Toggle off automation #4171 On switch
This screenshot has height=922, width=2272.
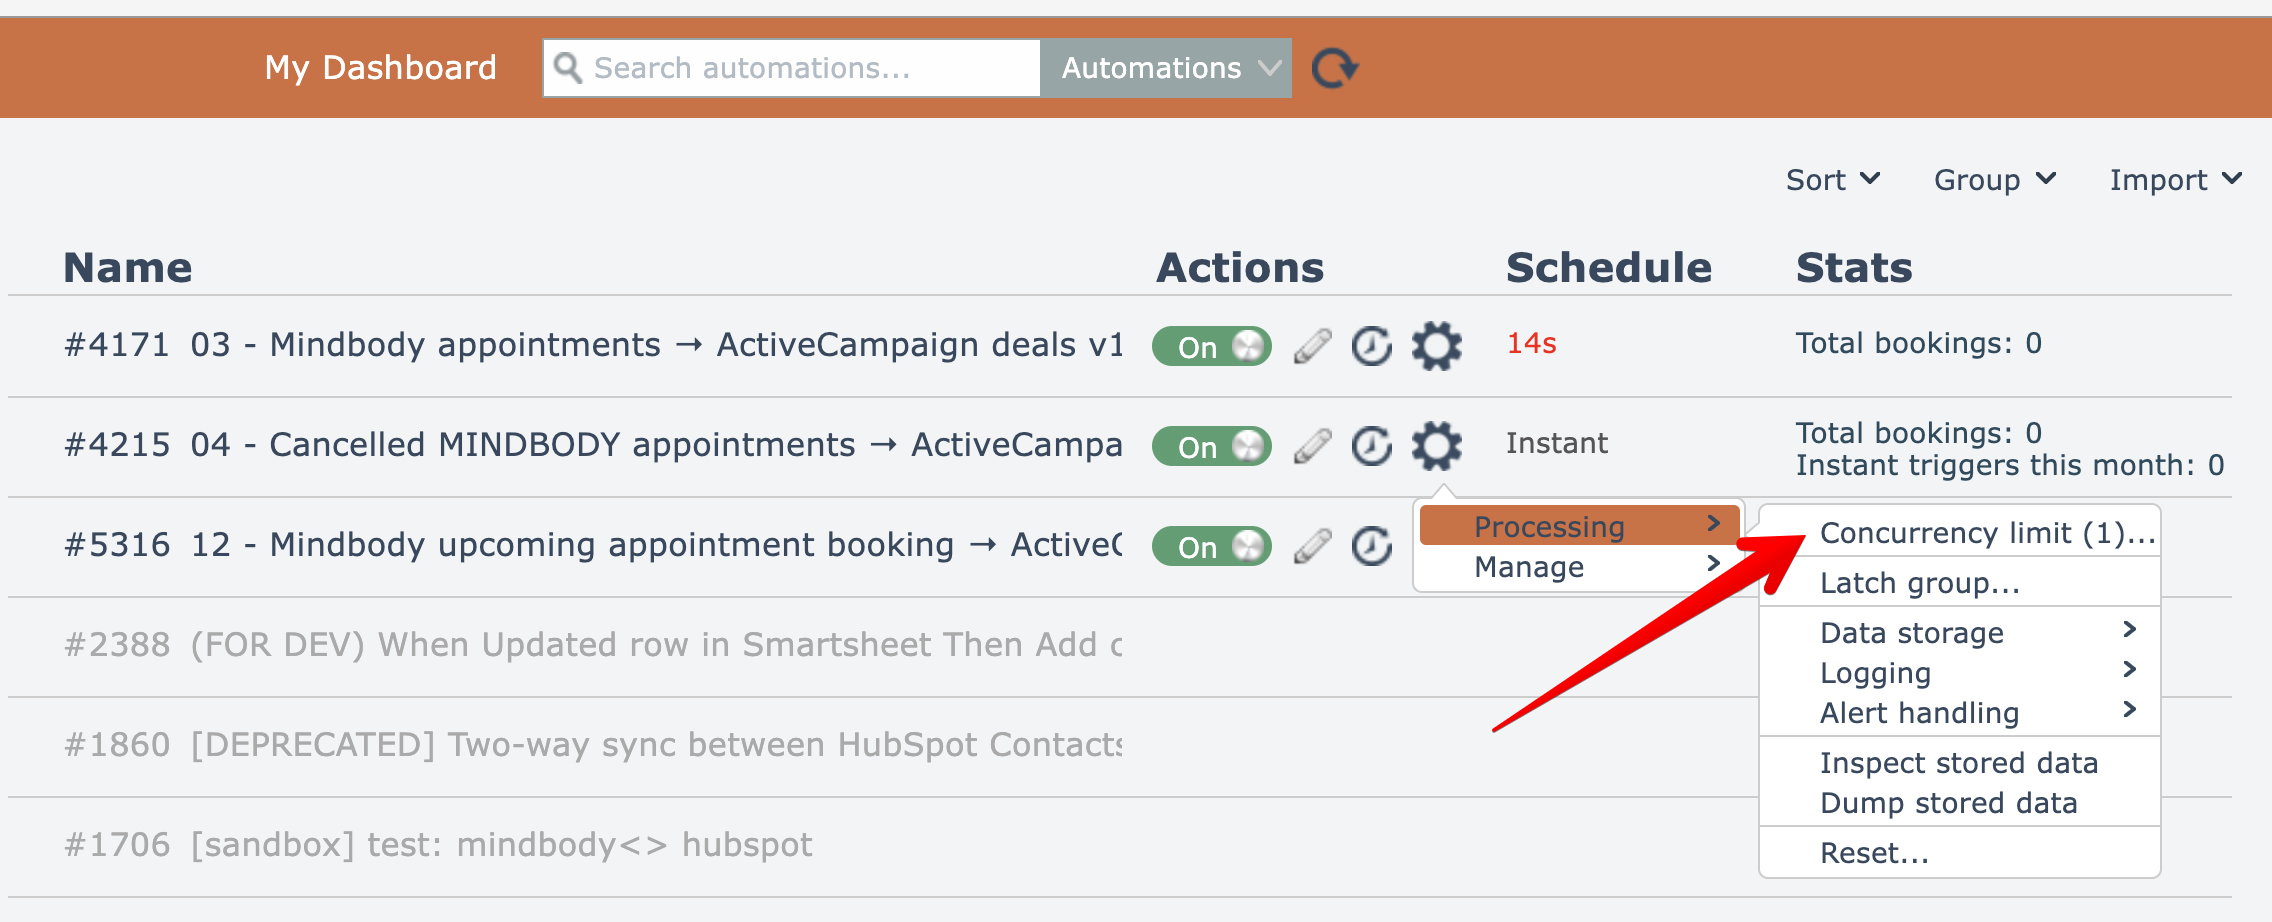tap(1211, 346)
